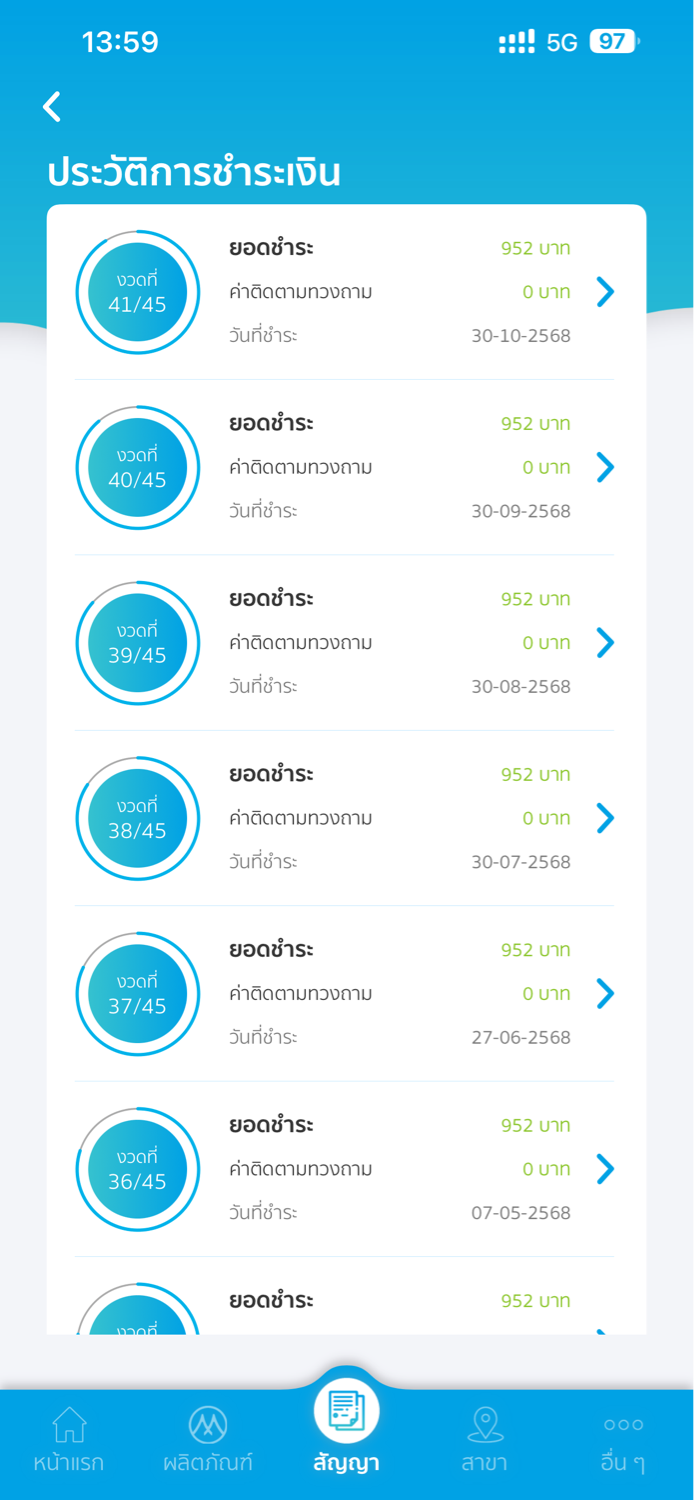This screenshot has width=694, height=1500.
Task: Switch to the ผลิตภัณฑ์ tab label
Action: pos(208,1463)
